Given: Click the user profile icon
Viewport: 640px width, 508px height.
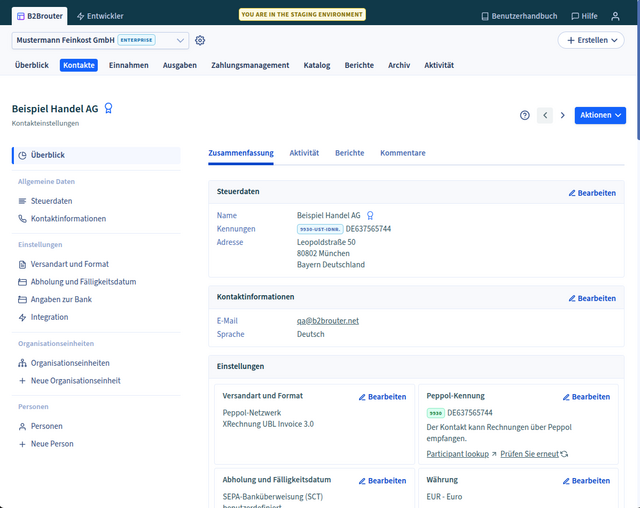Looking at the screenshot, I should 615,16.
